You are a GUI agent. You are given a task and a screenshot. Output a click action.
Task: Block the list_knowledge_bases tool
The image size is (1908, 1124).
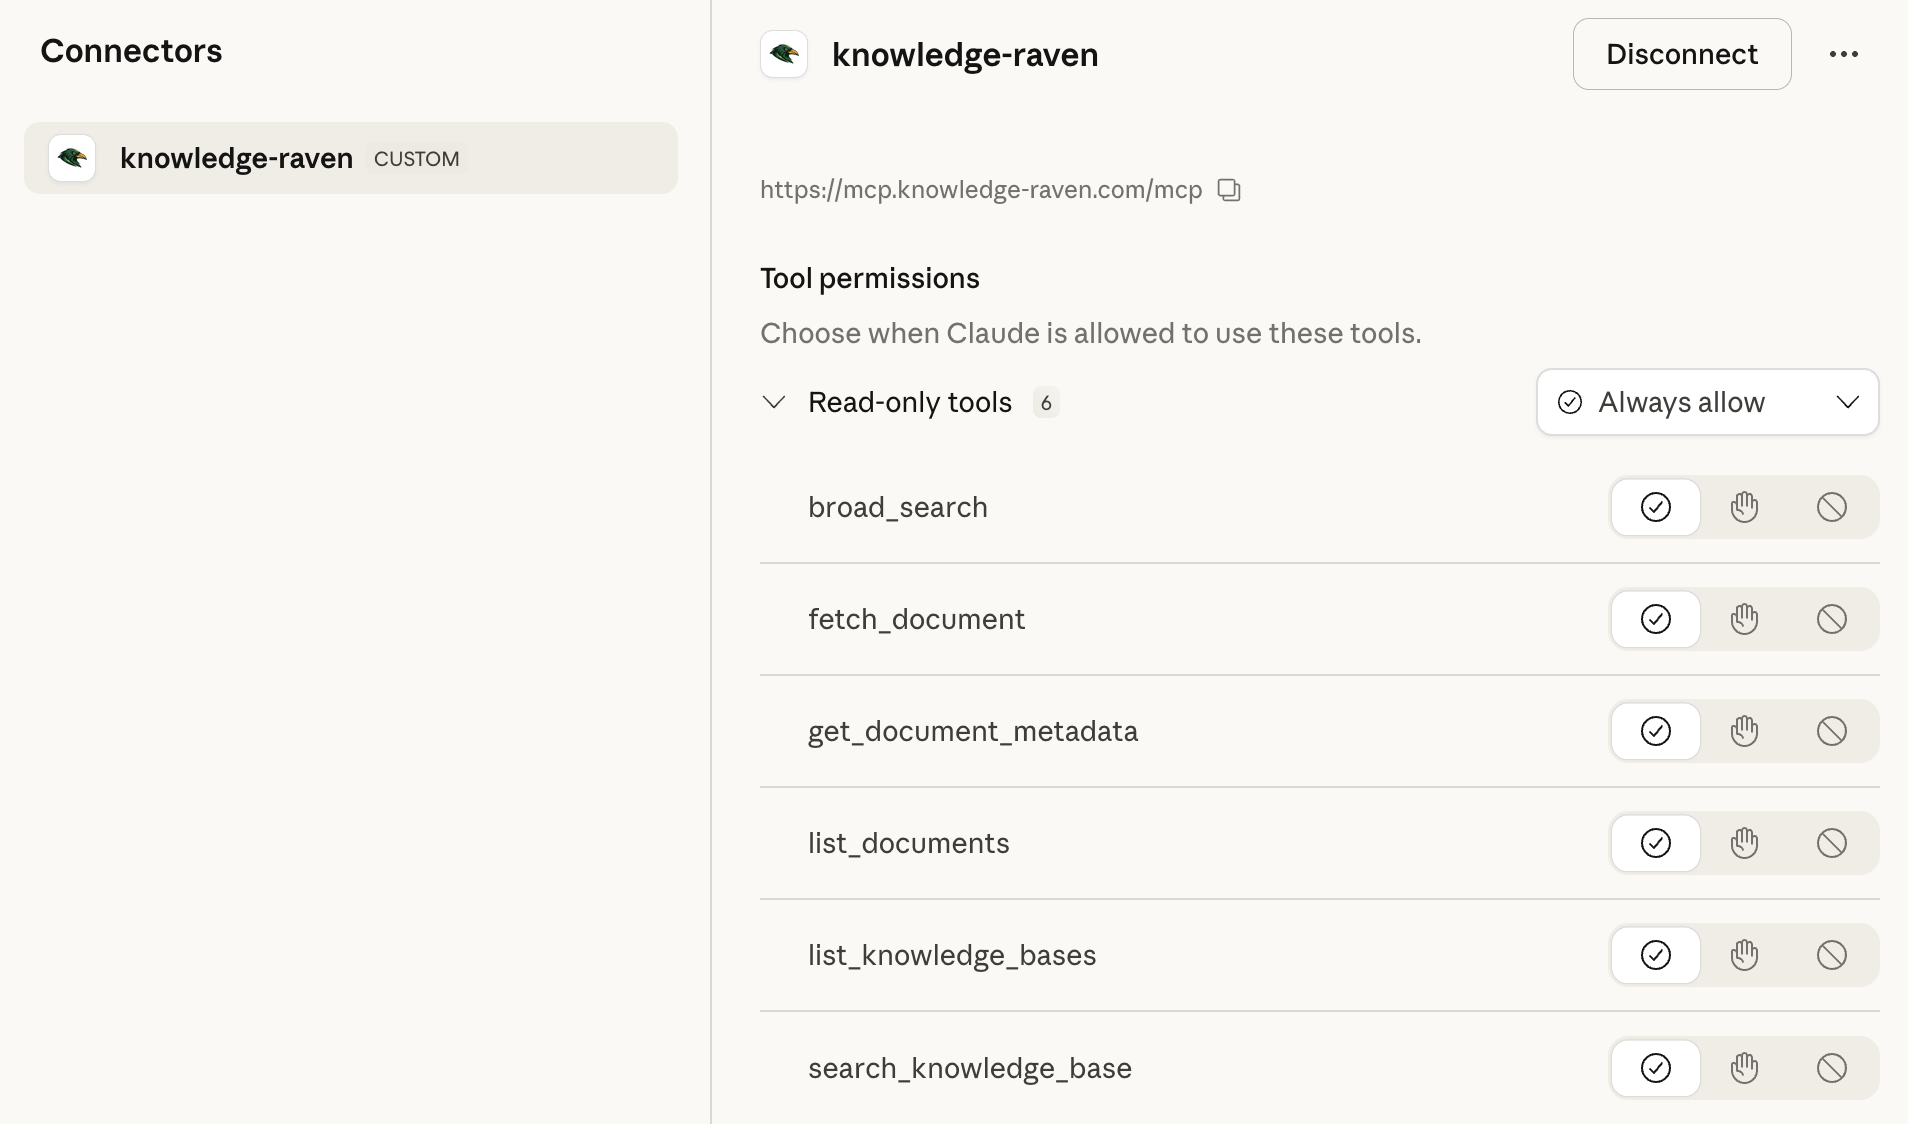1831,955
